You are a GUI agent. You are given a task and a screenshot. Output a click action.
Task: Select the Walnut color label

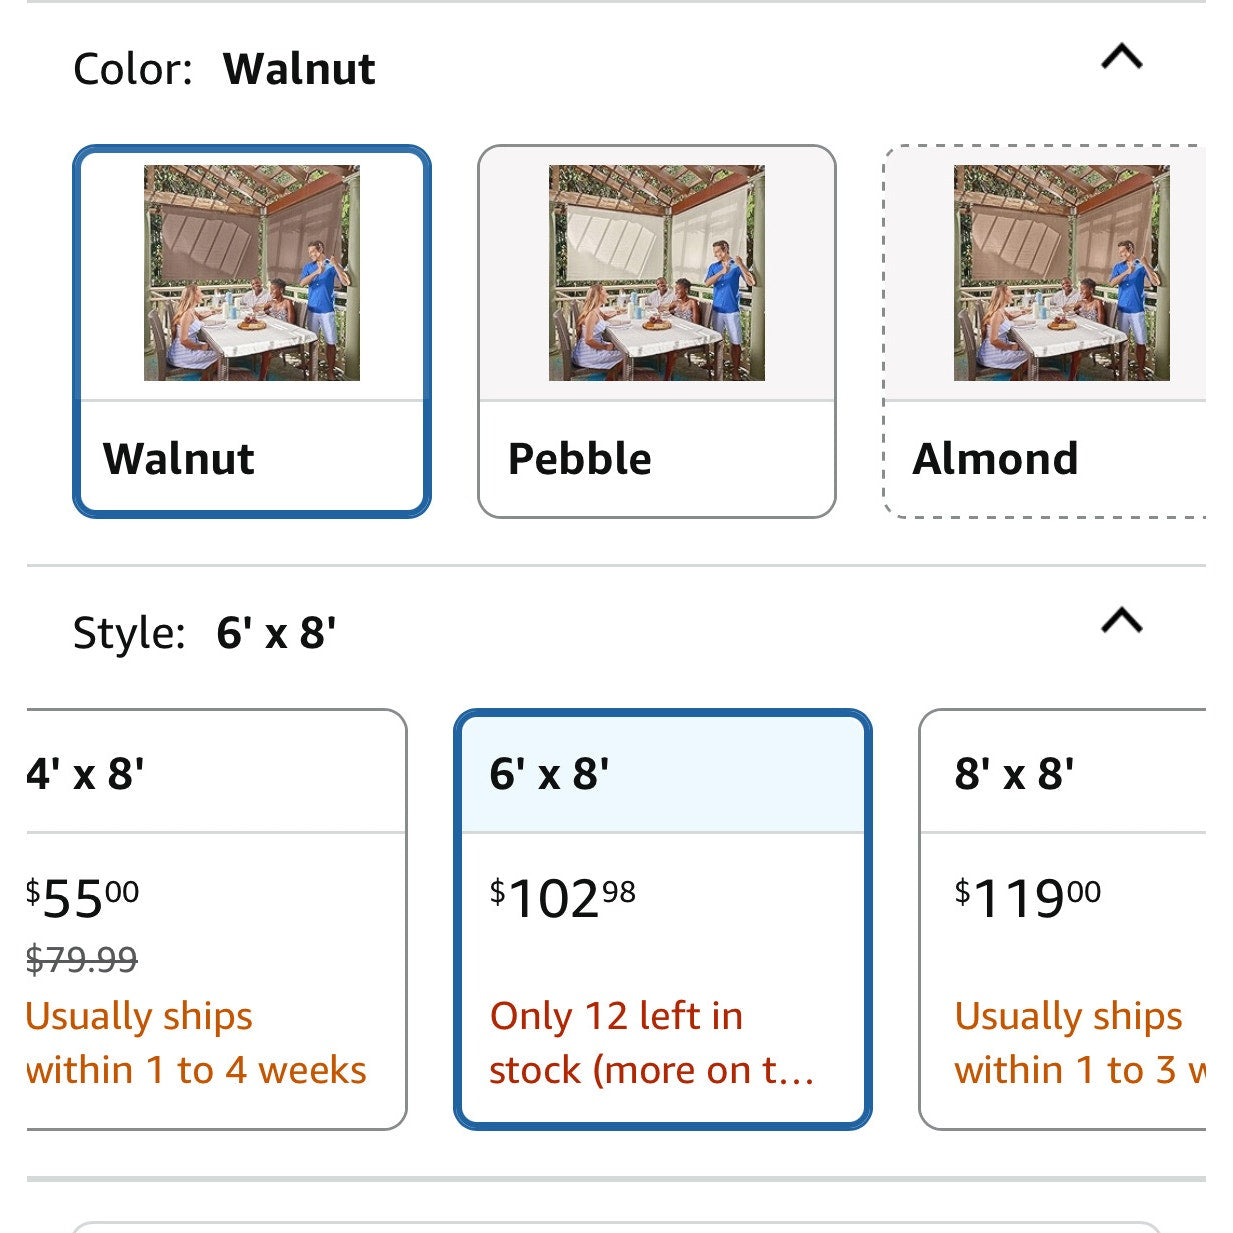pyautogui.click(x=179, y=459)
